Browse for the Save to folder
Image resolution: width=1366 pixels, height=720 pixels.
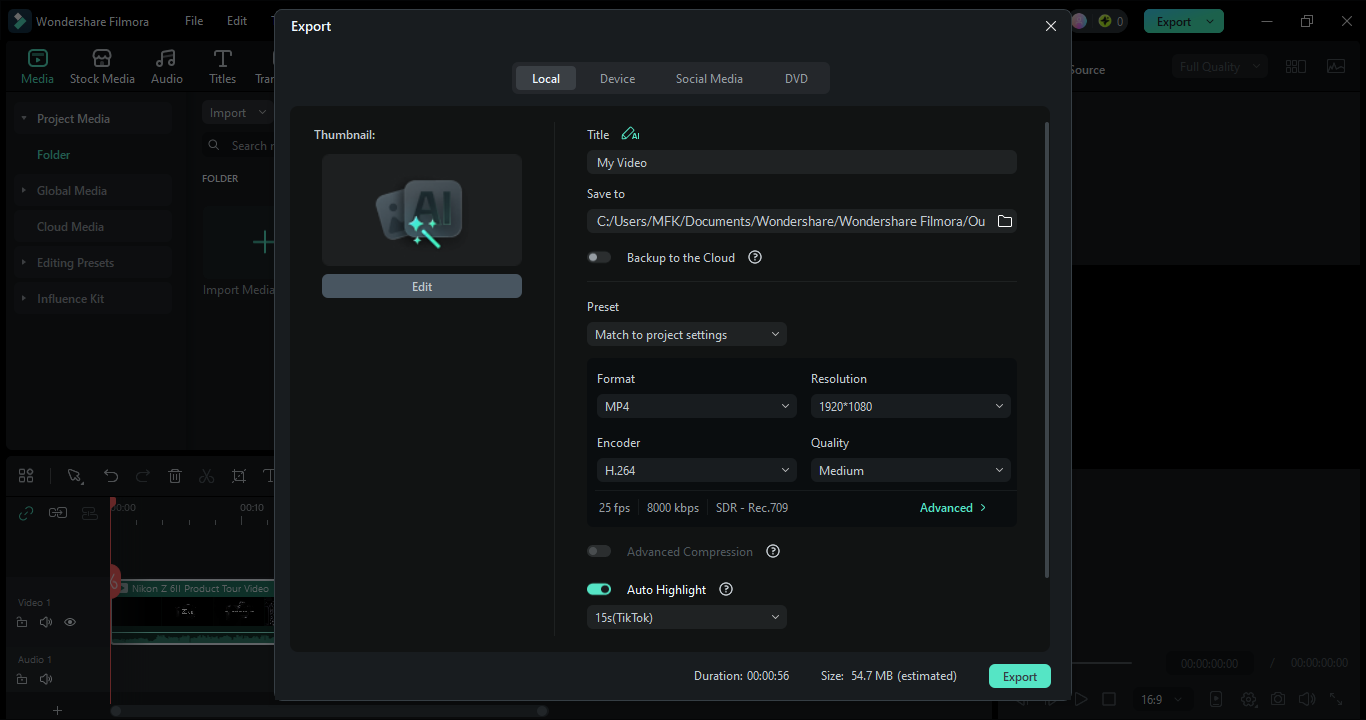point(1005,221)
